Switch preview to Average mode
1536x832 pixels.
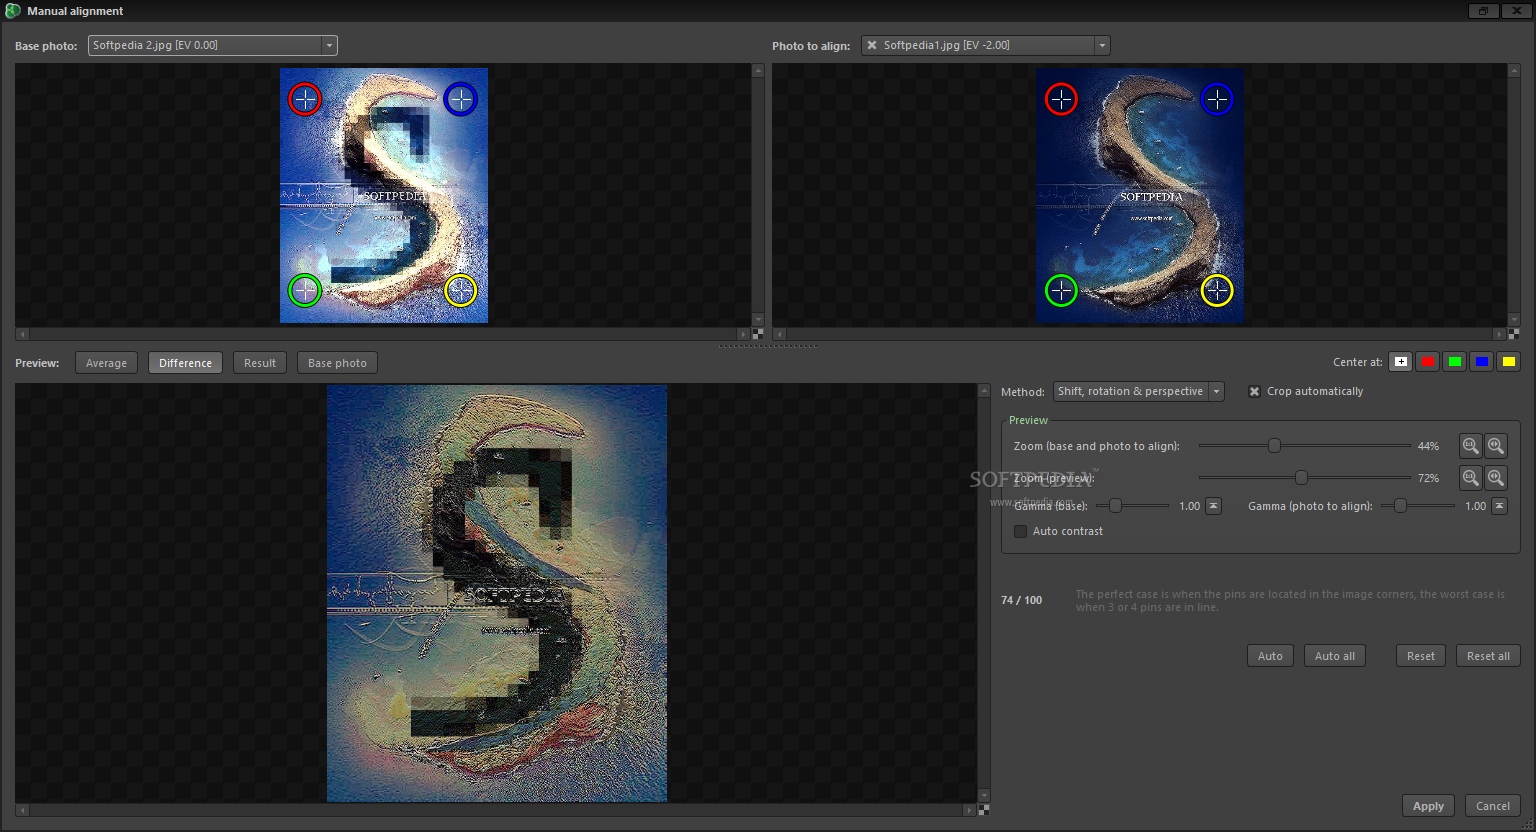[106, 363]
